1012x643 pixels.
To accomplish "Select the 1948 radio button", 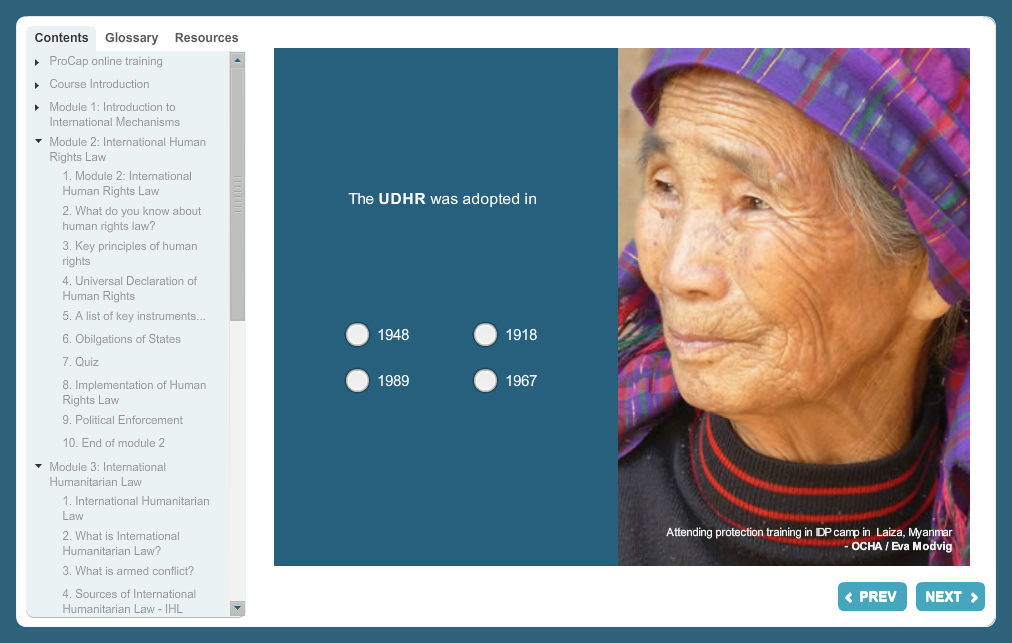I will pos(357,334).
